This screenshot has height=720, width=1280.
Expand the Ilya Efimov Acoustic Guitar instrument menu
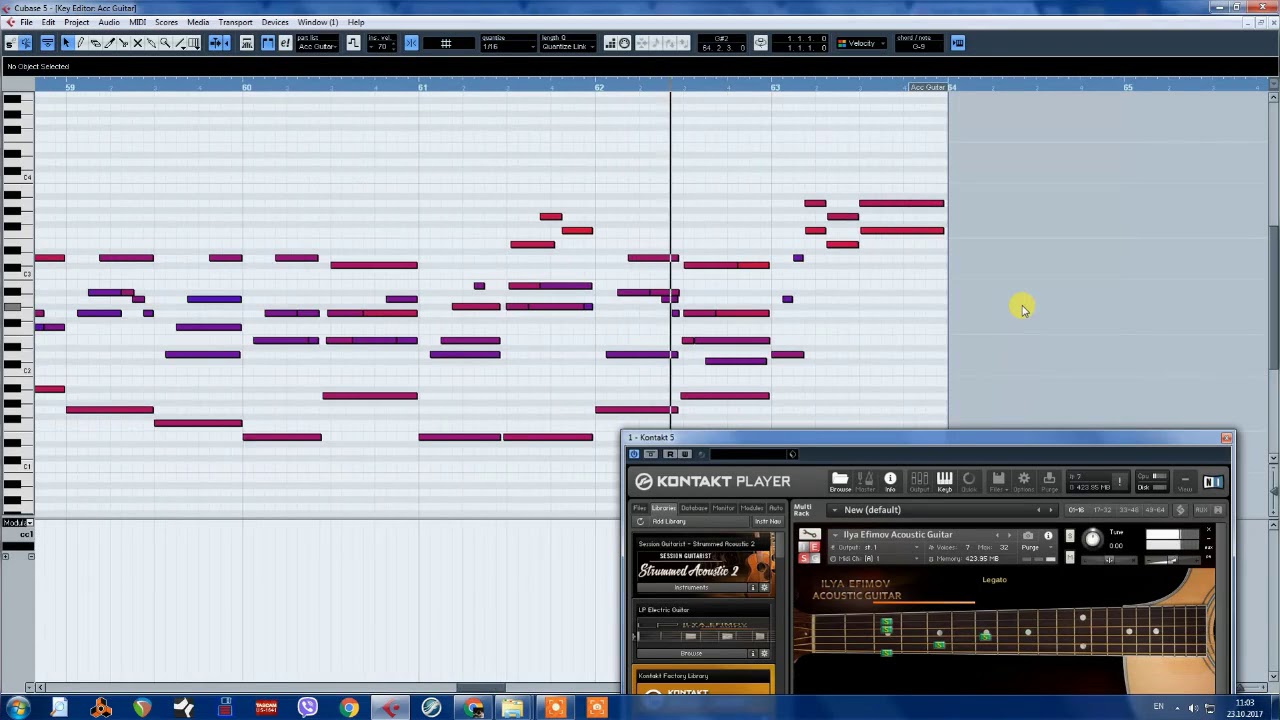coord(836,535)
